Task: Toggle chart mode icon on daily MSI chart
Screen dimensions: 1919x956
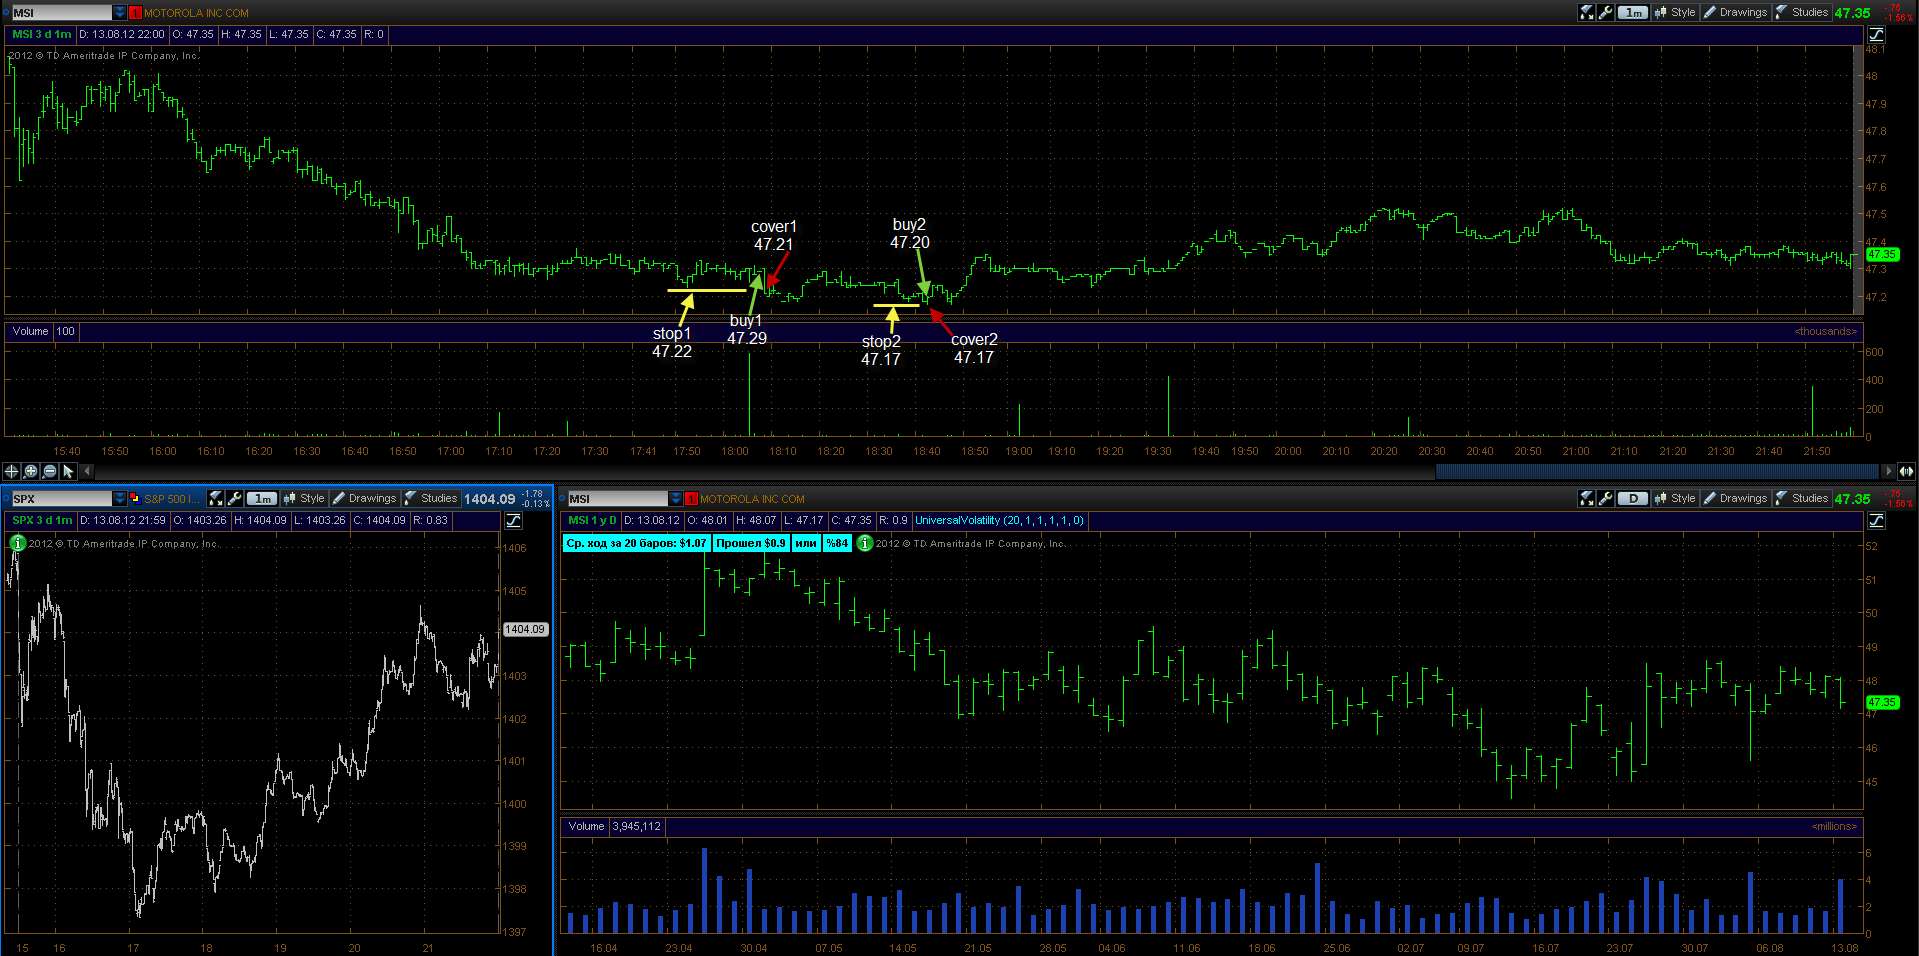Action: pyautogui.click(x=1877, y=520)
